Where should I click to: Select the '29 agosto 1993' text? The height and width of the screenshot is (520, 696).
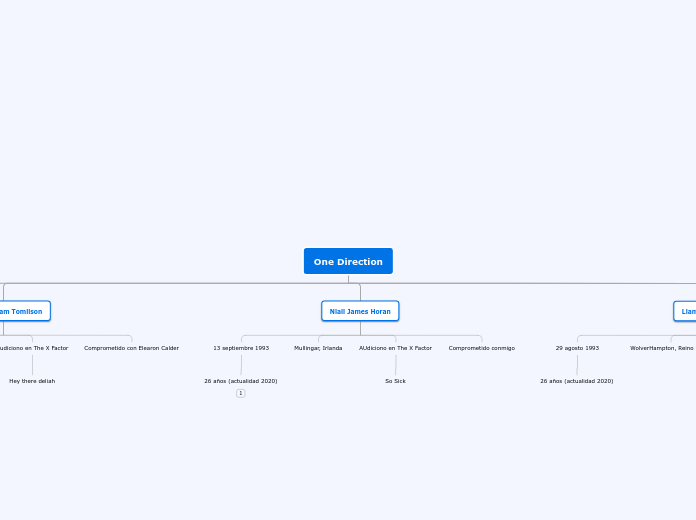[577, 348]
